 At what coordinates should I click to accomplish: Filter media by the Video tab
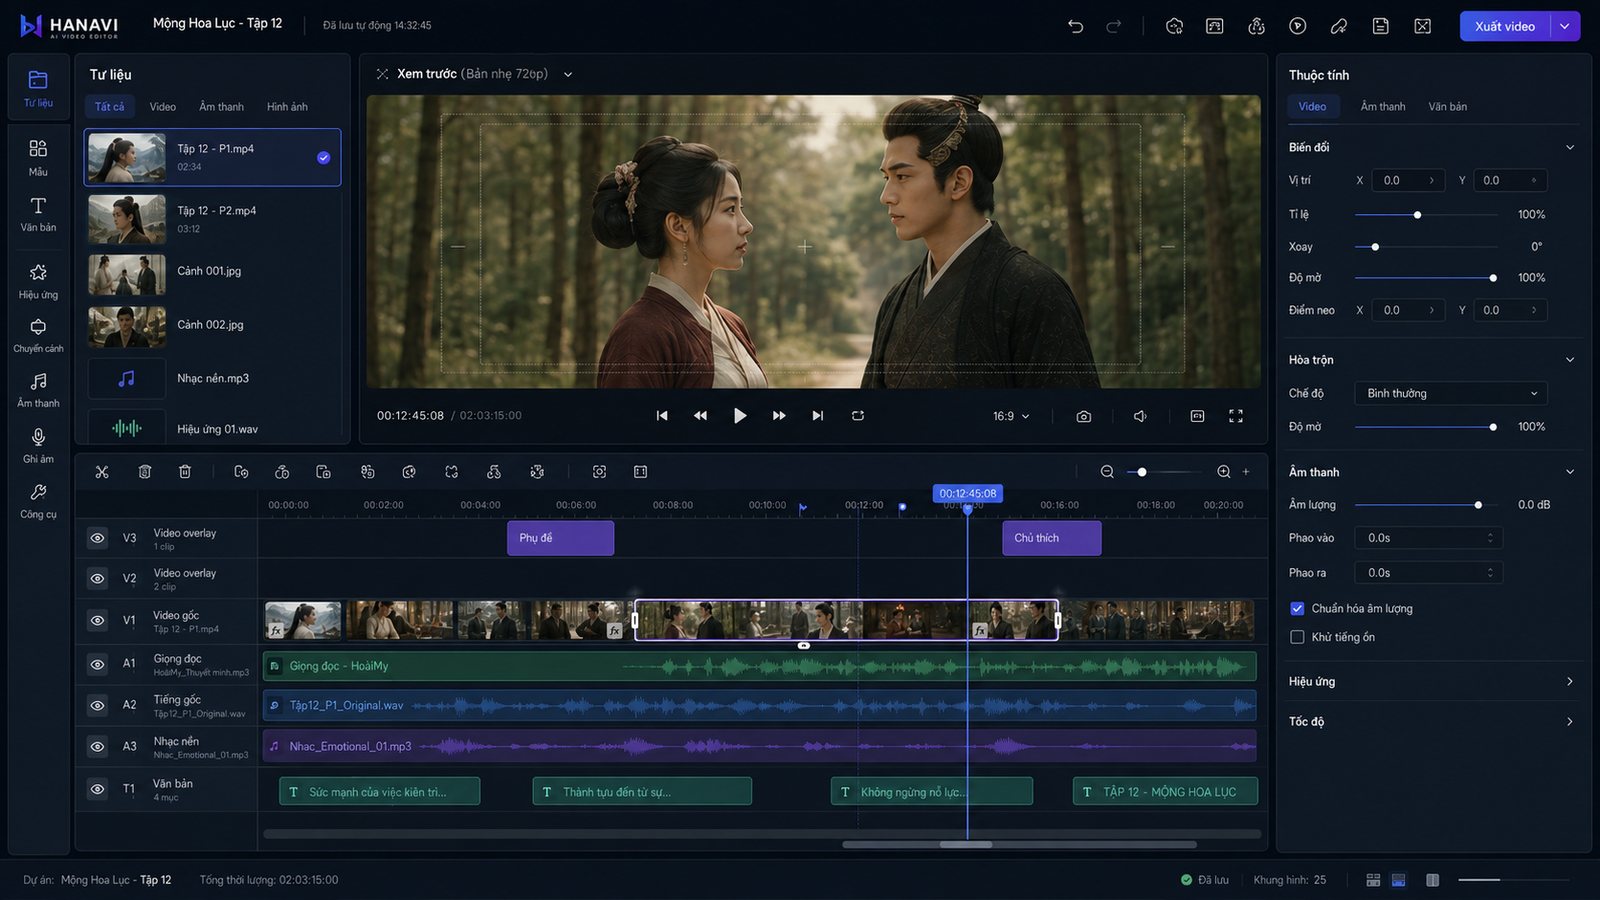163,107
